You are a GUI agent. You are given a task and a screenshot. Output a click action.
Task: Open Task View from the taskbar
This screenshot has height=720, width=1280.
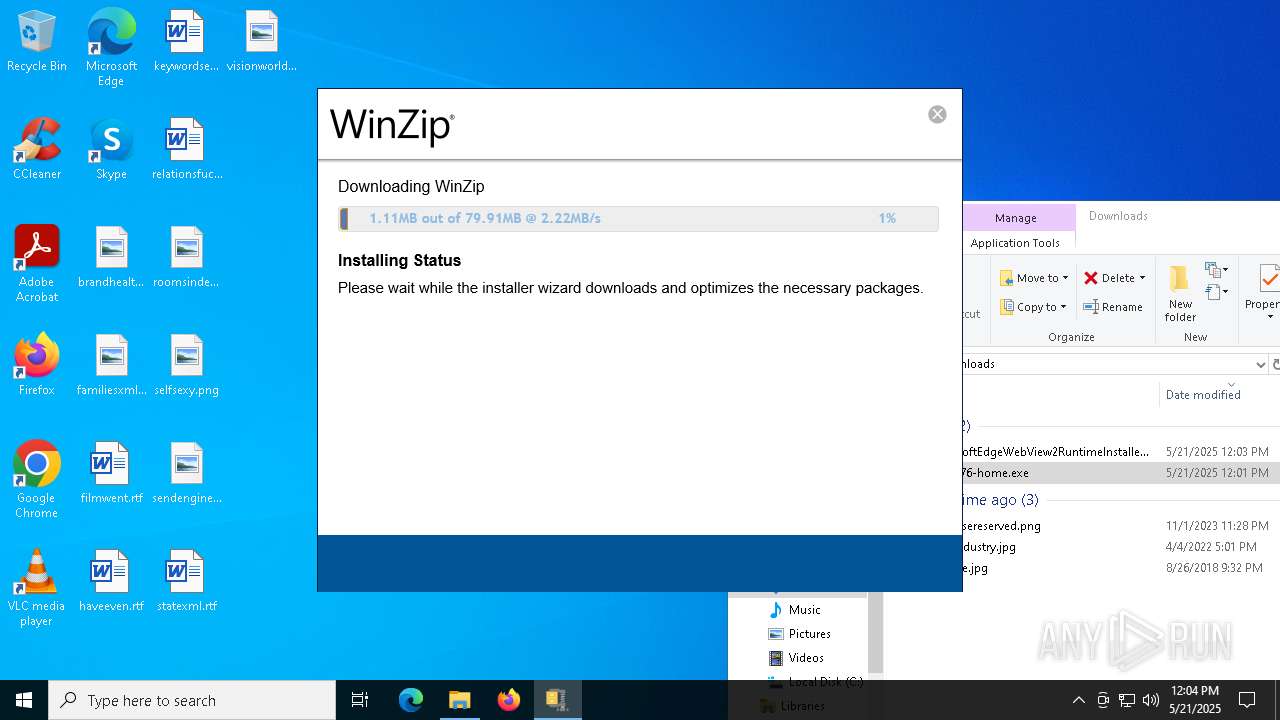tap(360, 700)
